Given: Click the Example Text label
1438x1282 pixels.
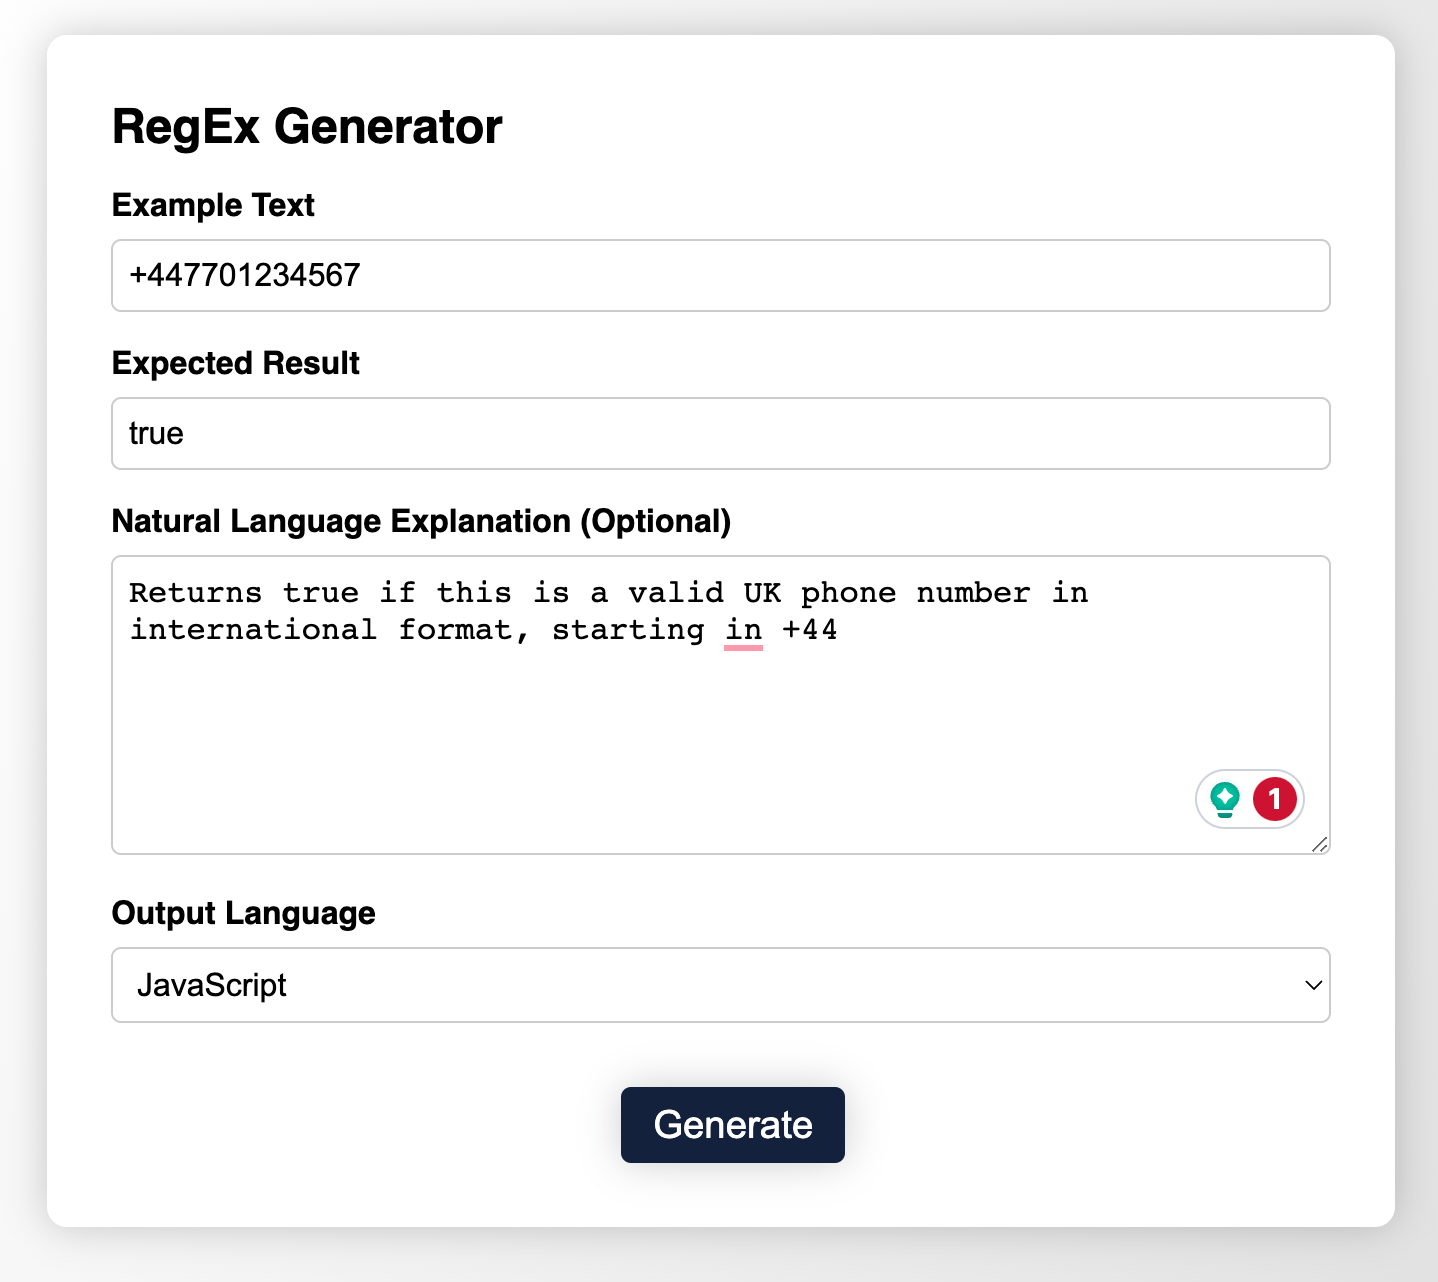Looking at the screenshot, I should pos(213,205).
